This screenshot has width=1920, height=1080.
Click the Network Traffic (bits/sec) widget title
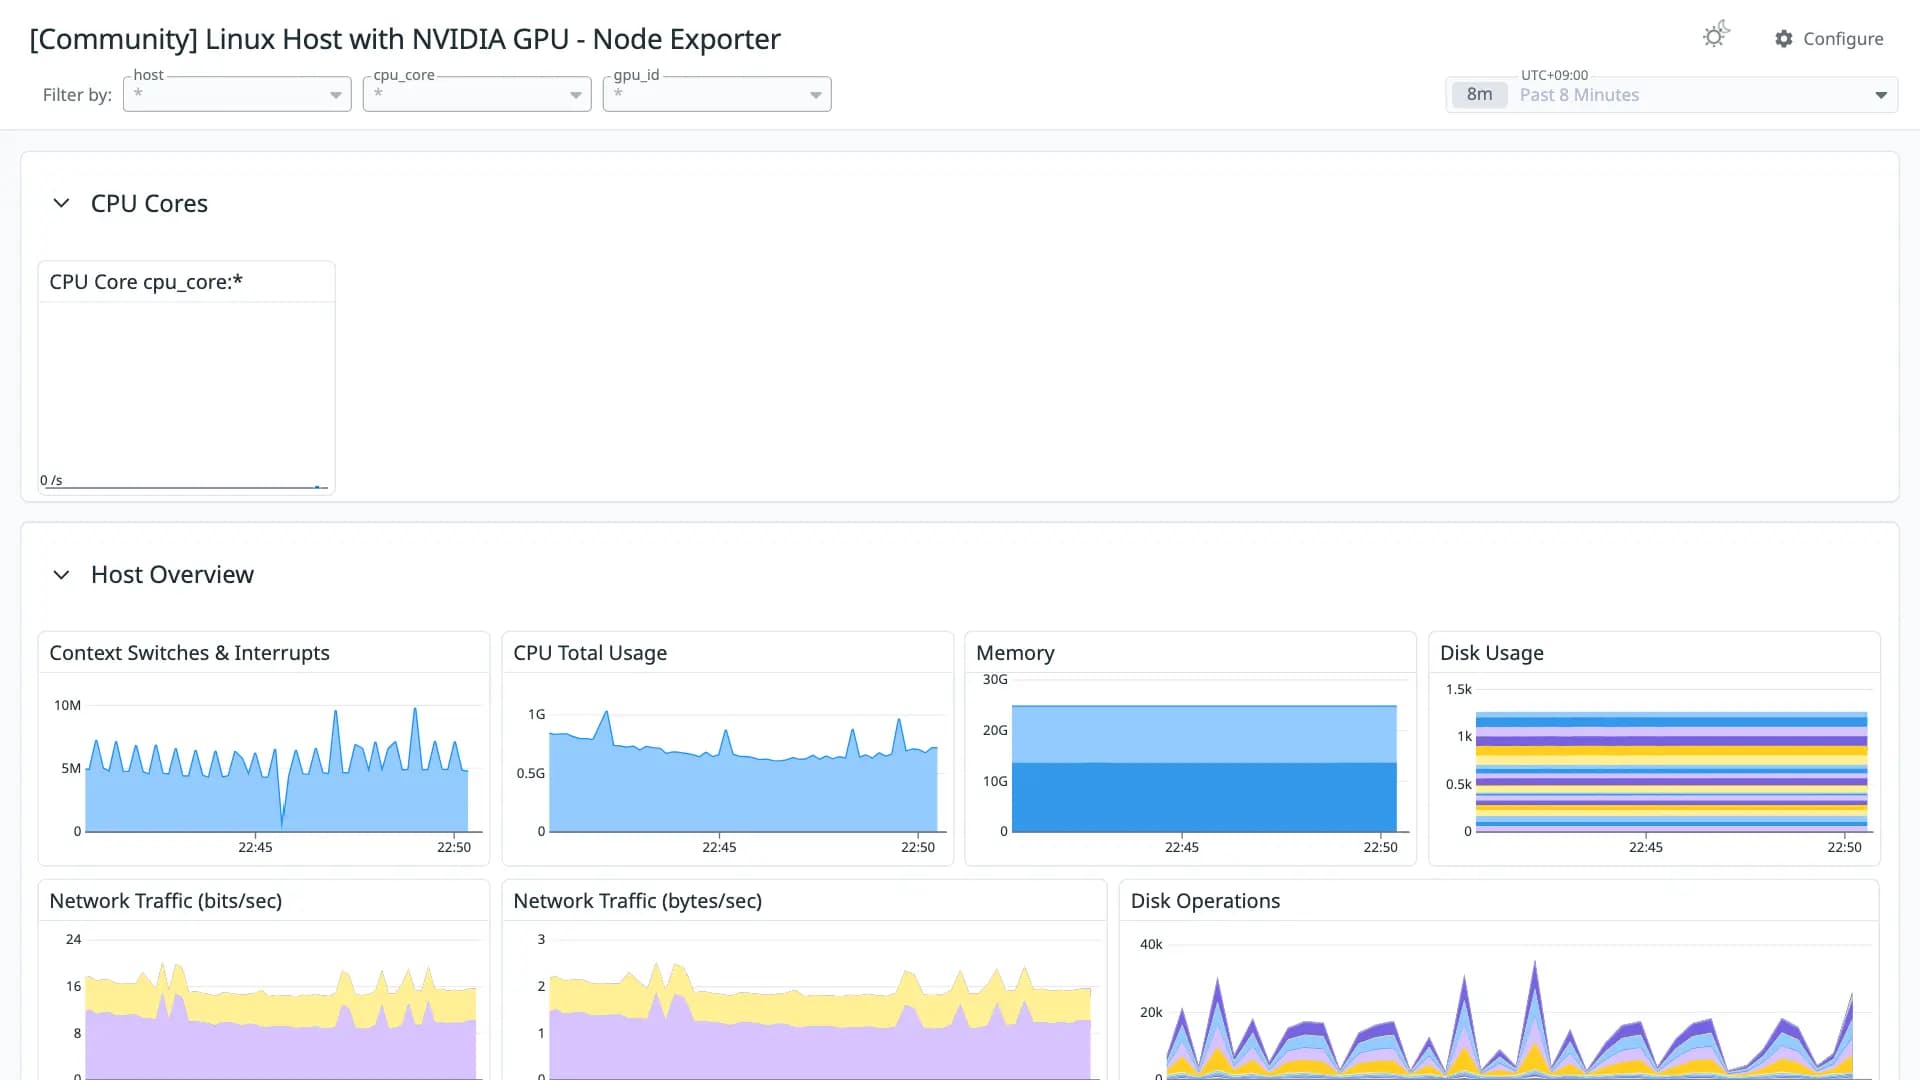[x=165, y=901]
